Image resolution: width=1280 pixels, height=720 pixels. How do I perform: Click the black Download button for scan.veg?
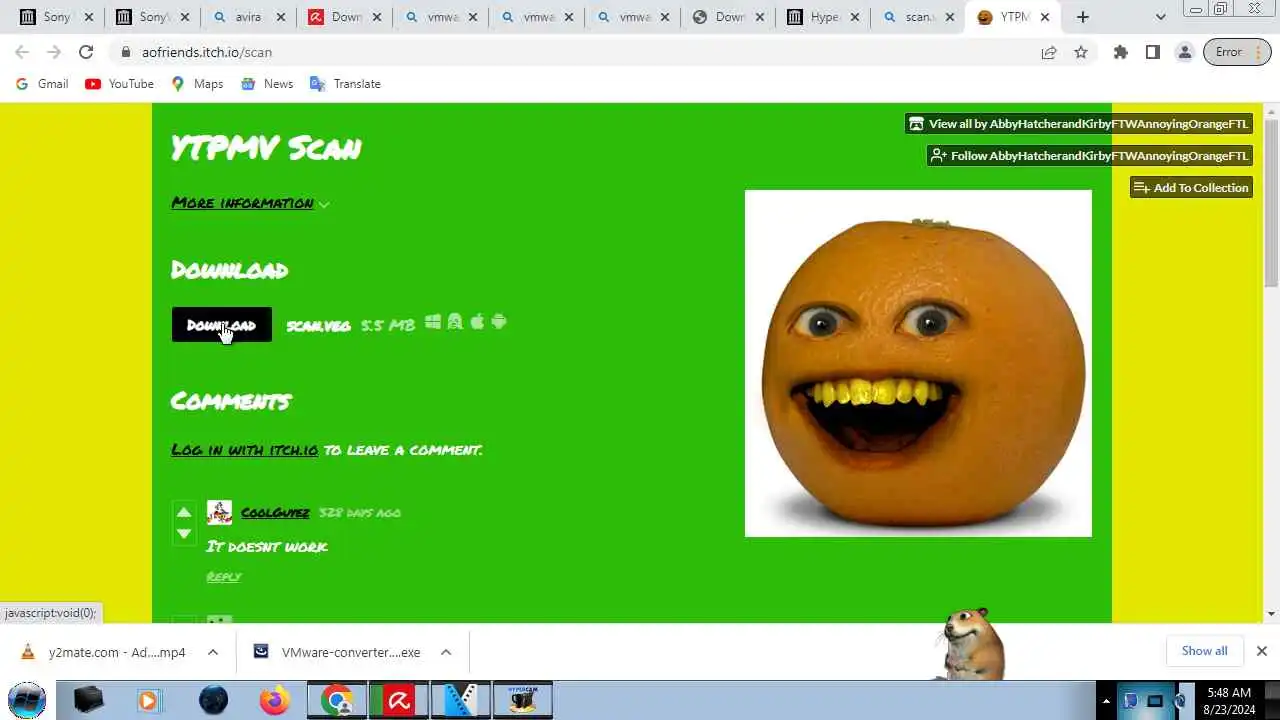[x=221, y=325]
